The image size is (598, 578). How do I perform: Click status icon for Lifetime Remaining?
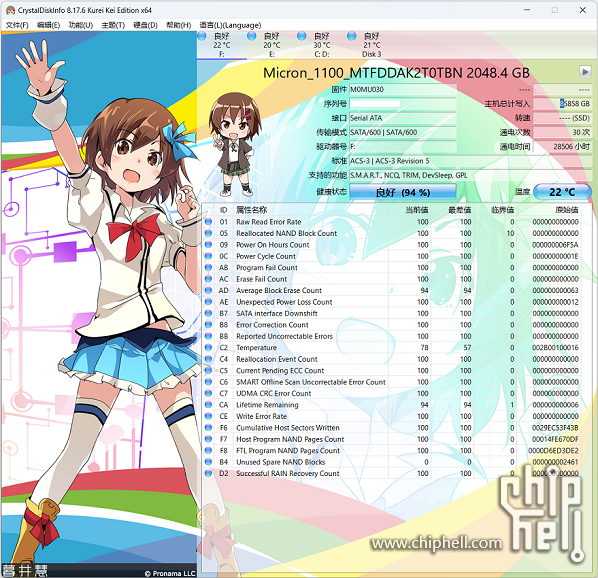(x=208, y=405)
